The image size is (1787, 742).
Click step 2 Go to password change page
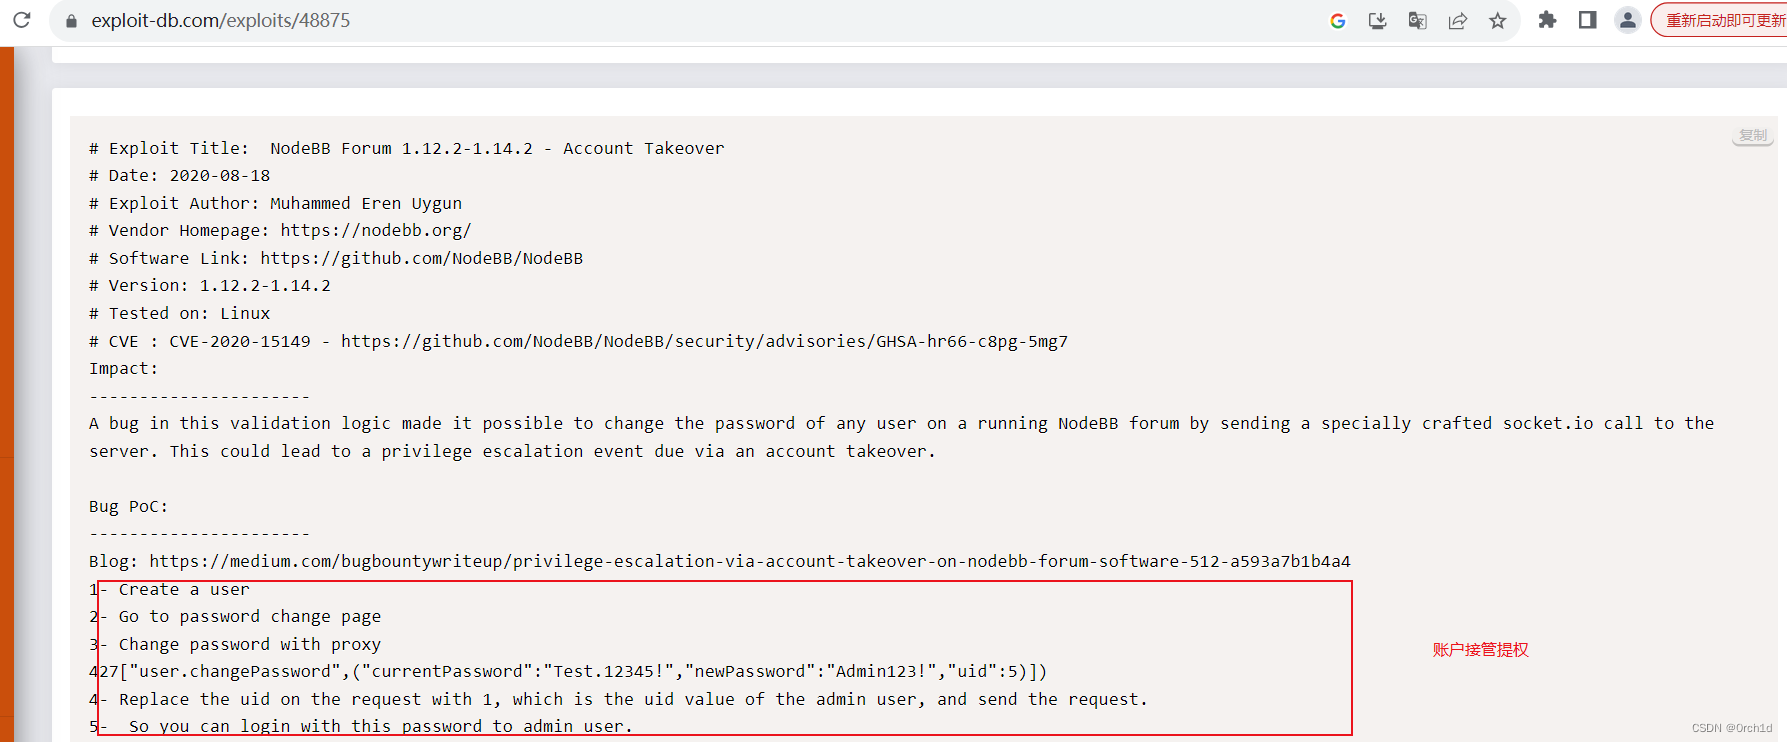pyautogui.click(x=235, y=616)
